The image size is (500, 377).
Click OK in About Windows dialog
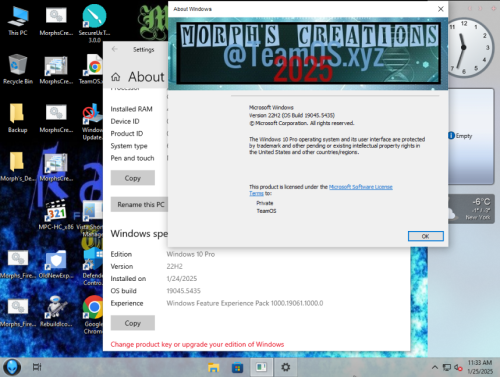point(426,236)
